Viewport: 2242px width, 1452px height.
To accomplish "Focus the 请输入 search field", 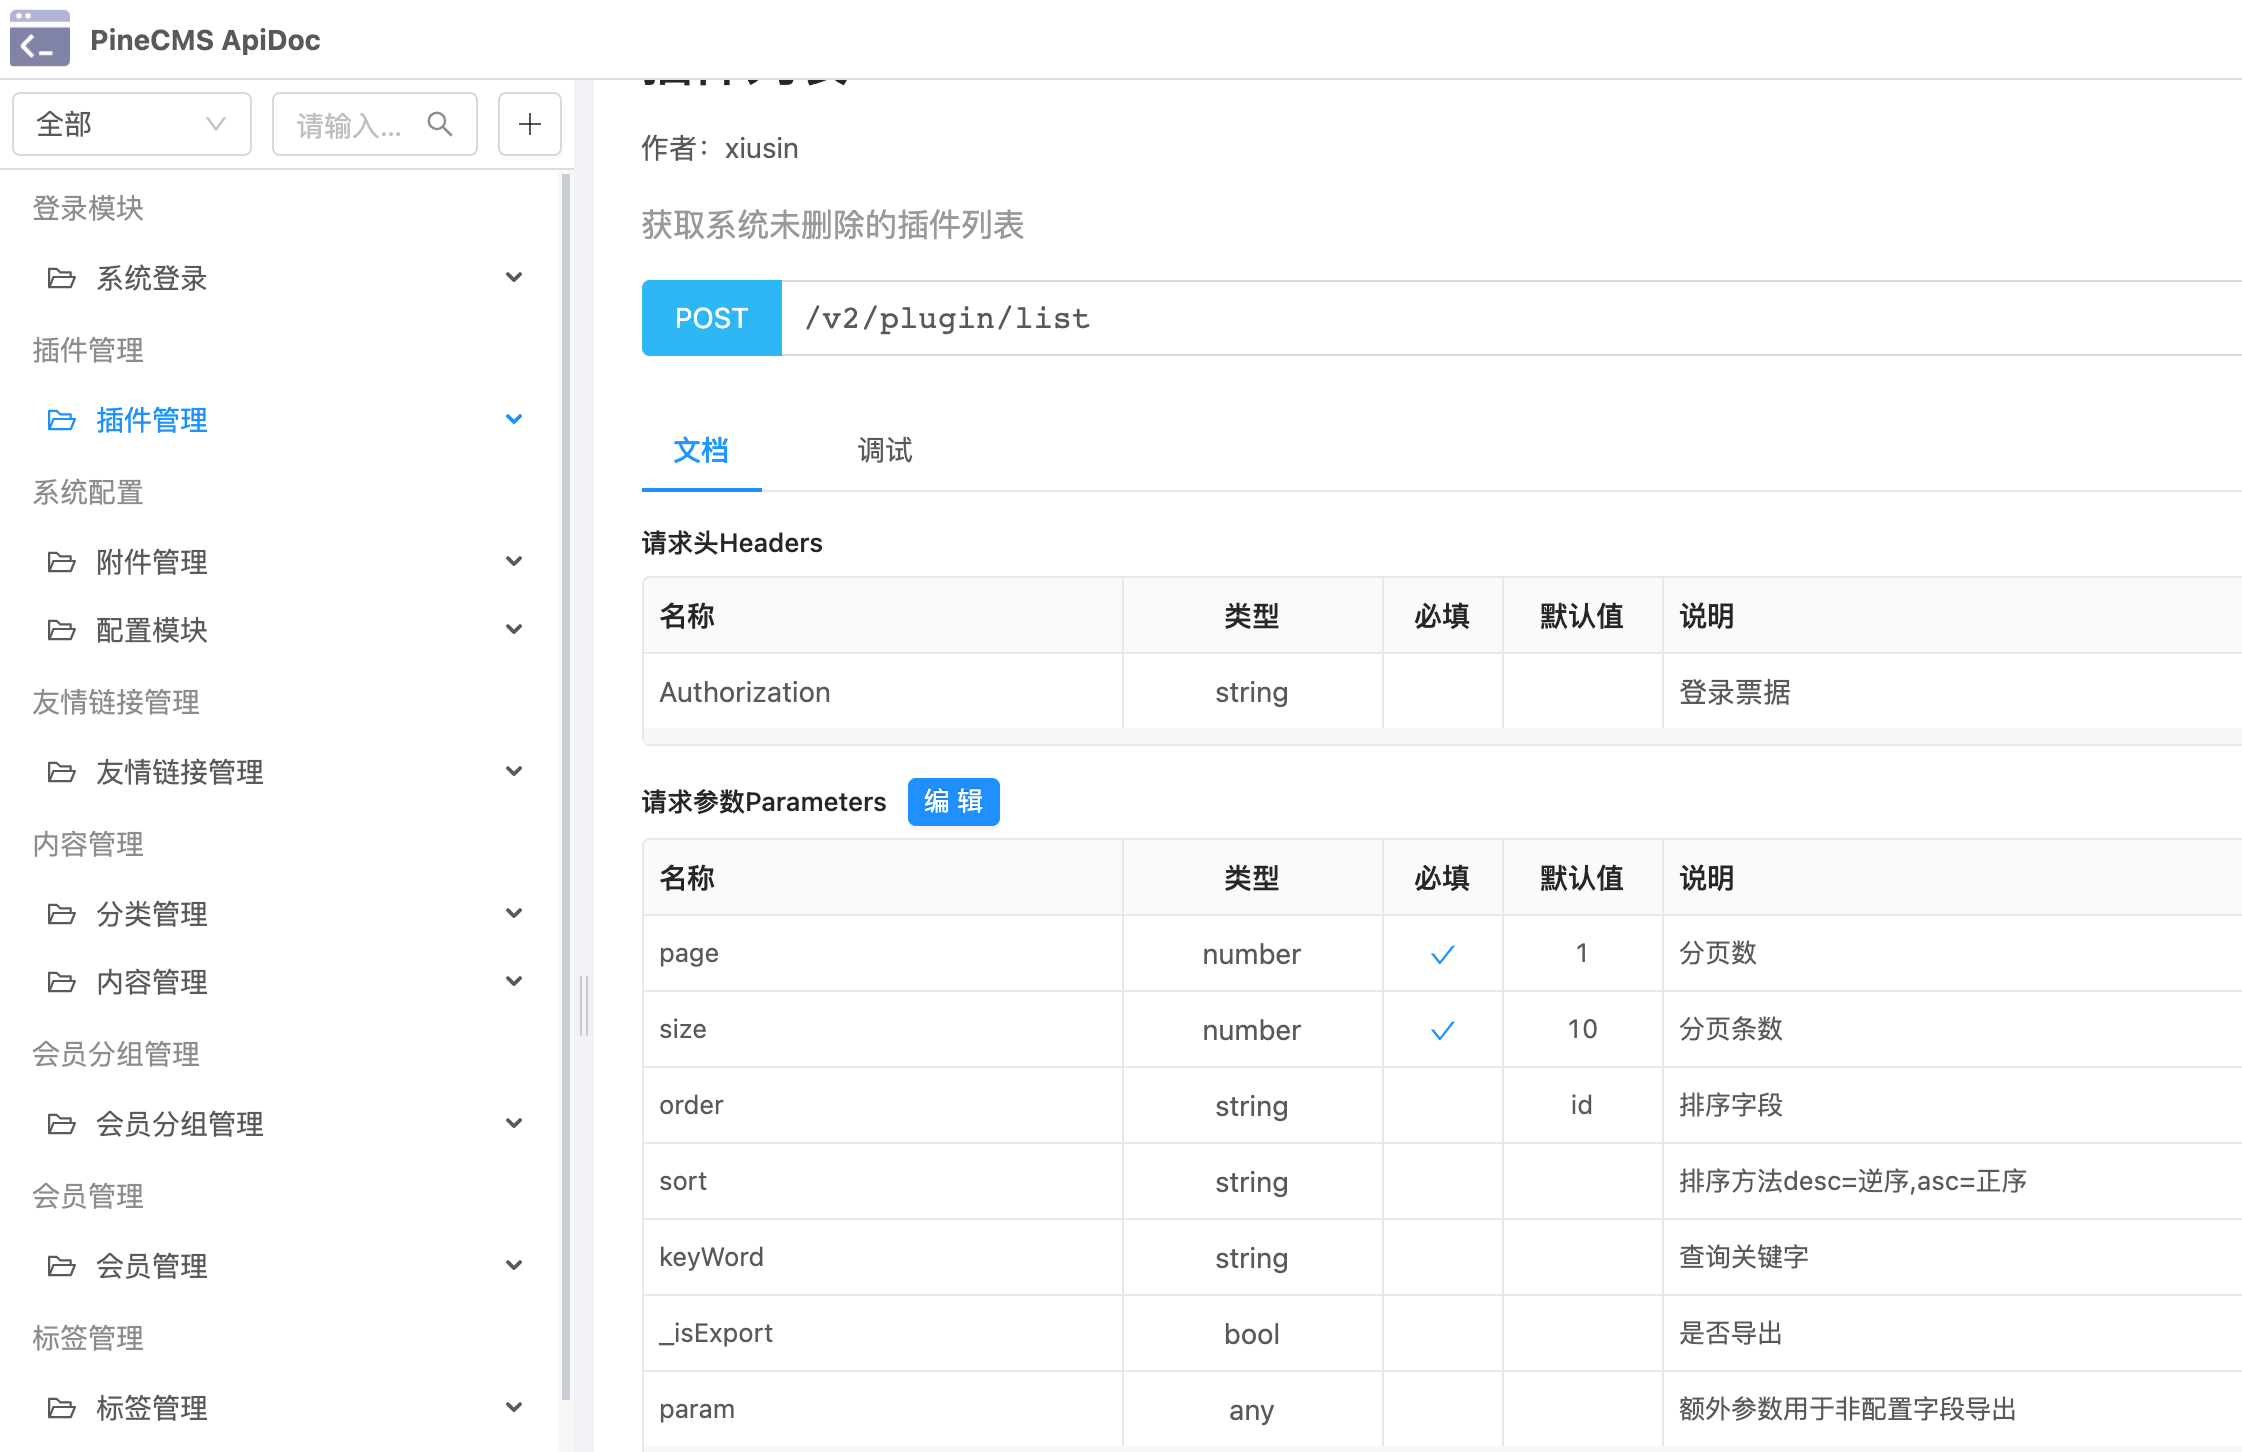I will [x=350, y=125].
